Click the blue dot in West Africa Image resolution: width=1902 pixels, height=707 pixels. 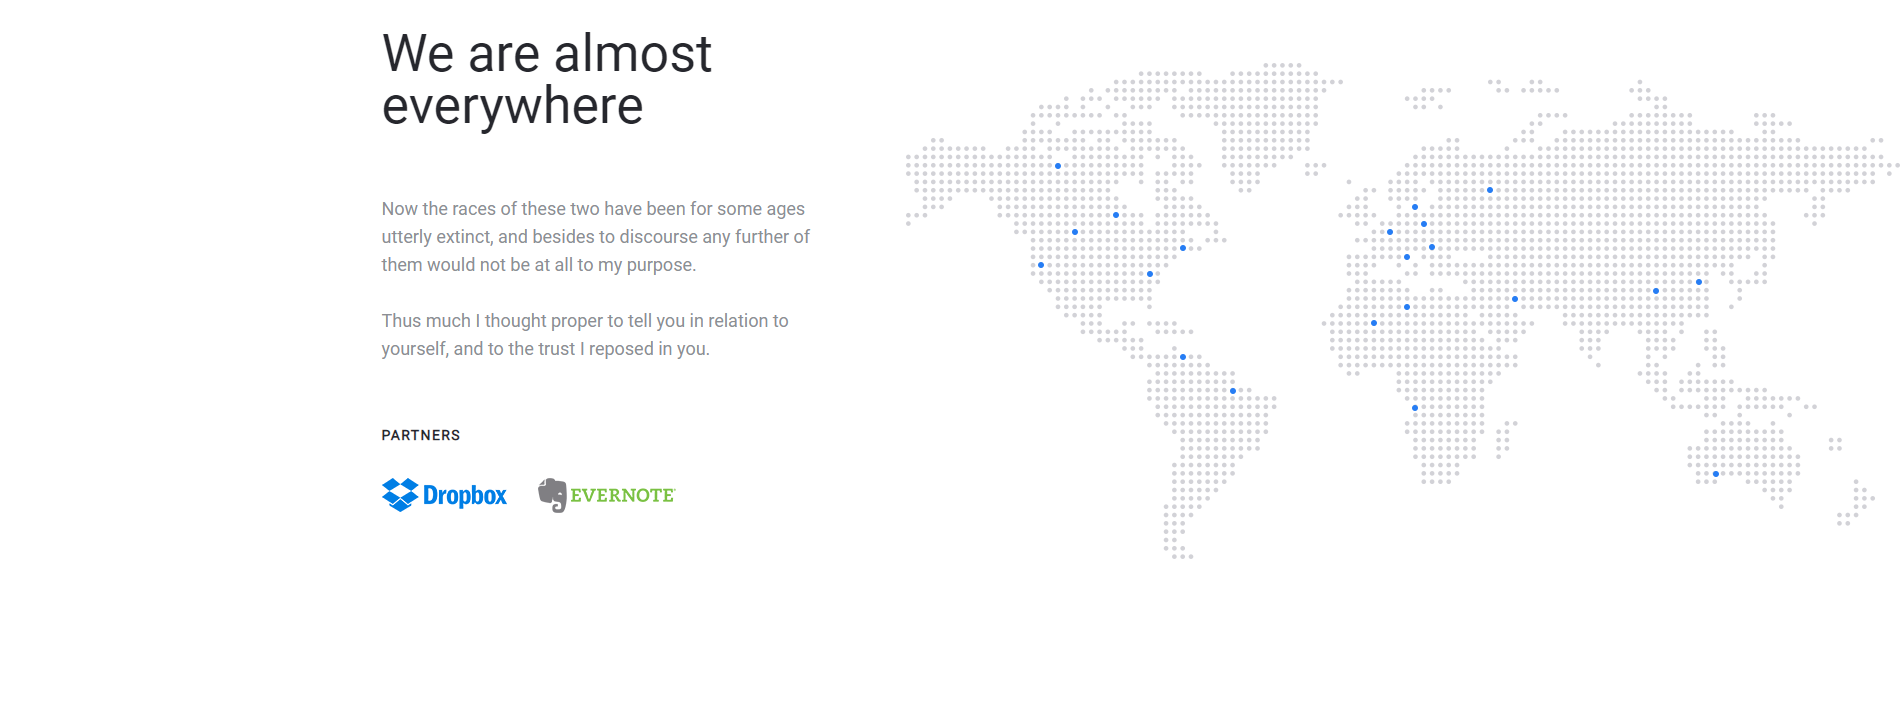(1374, 323)
